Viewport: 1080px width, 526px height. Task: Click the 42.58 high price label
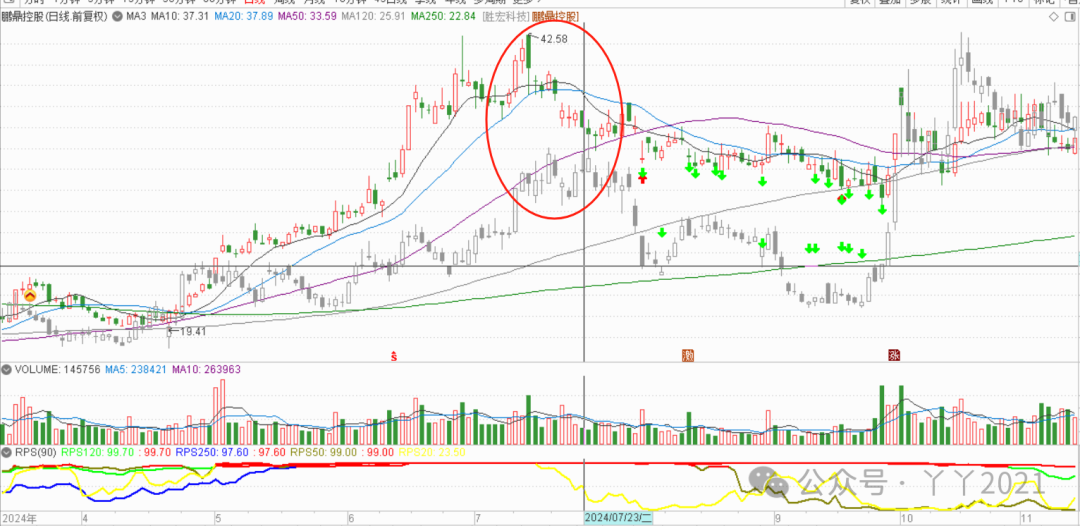tap(554, 38)
